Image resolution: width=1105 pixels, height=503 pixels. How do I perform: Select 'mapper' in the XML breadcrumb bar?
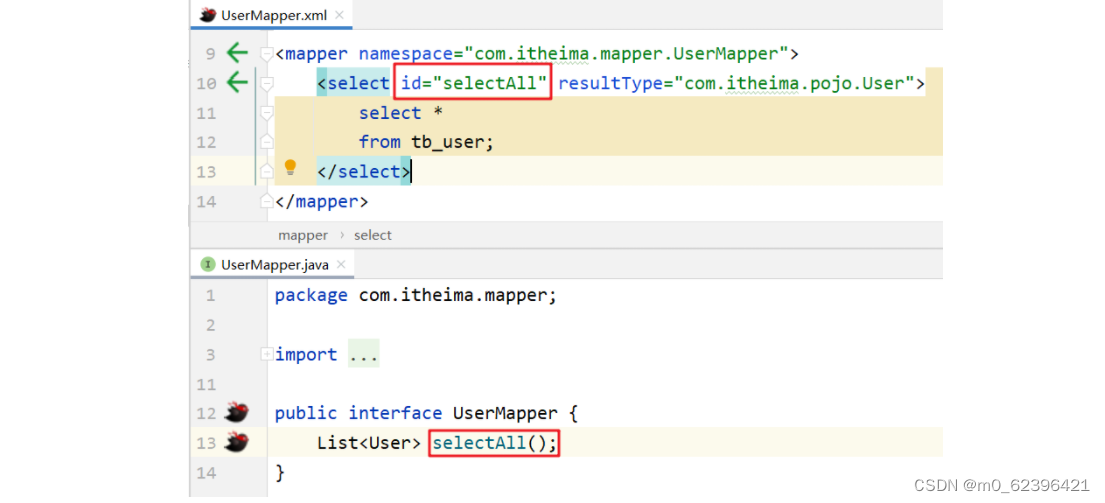(303, 235)
